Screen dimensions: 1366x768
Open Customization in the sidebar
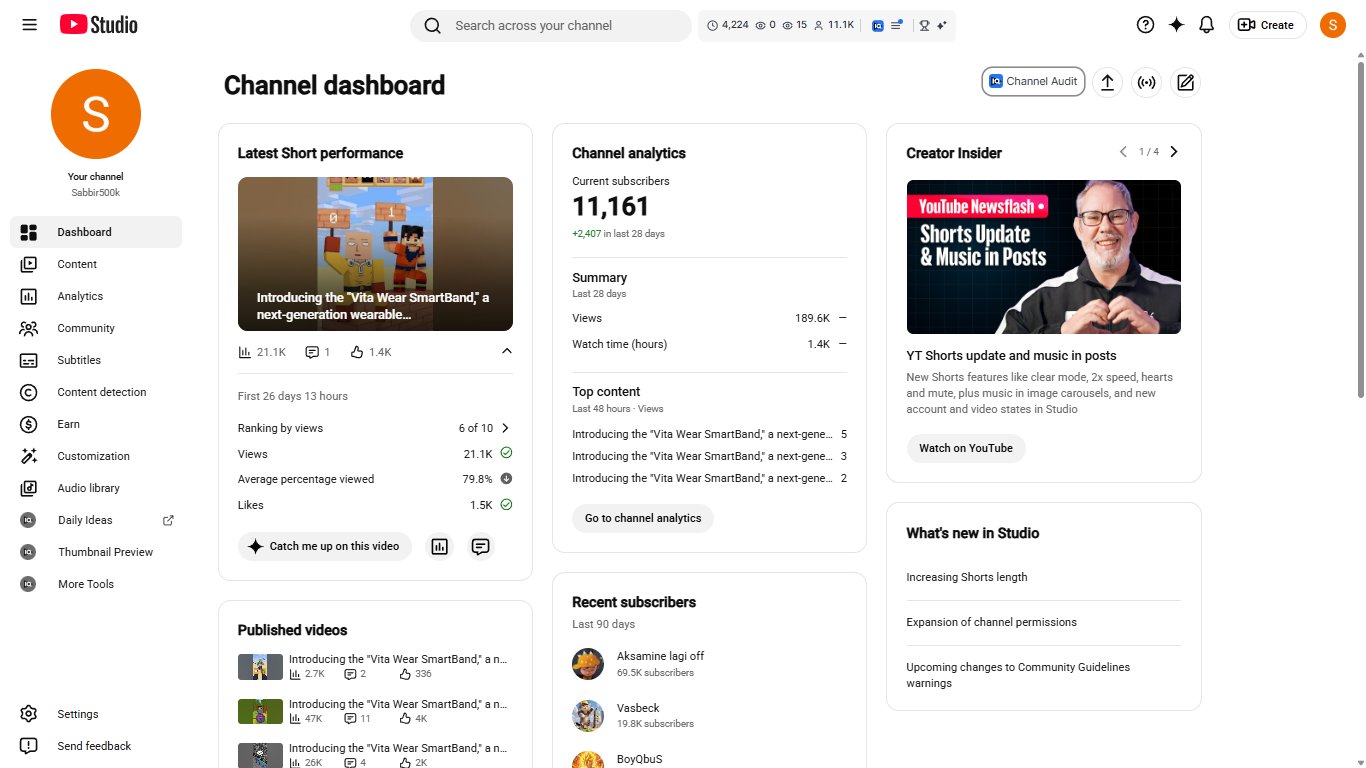tap(96, 456)
